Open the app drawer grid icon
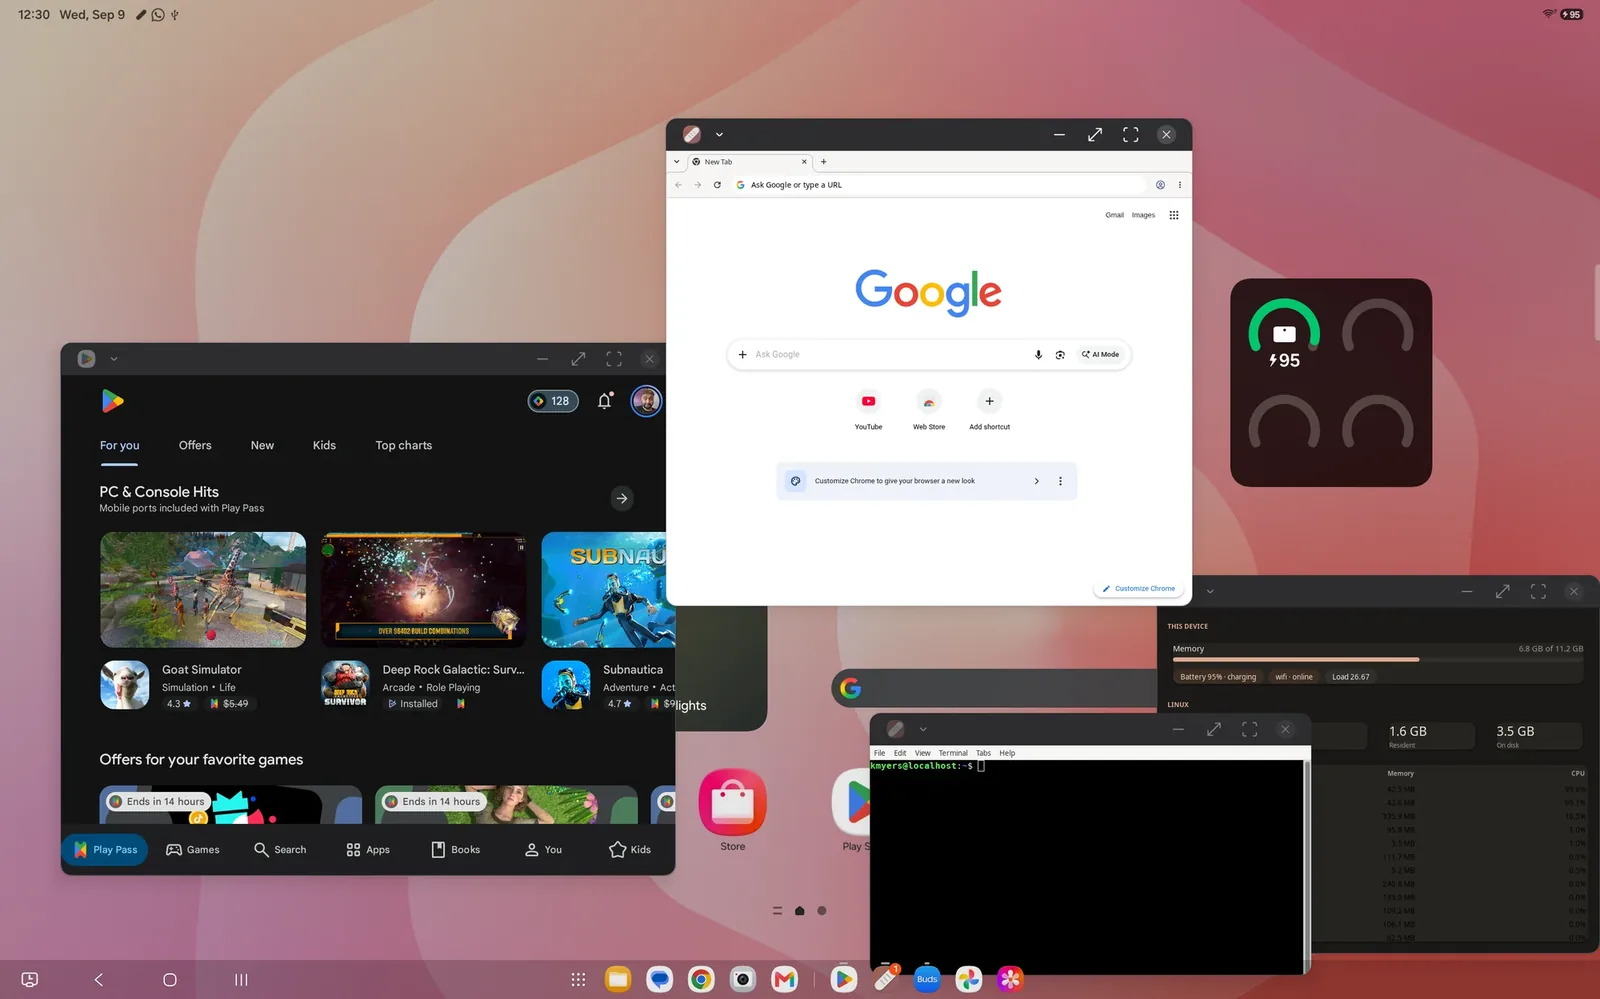 tap(578, 980)
